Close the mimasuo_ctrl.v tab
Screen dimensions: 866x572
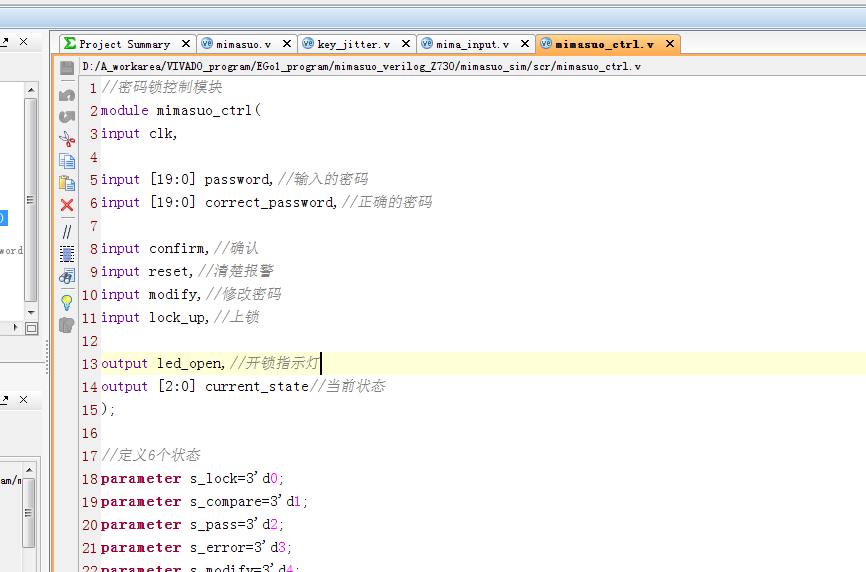(668, 44)
